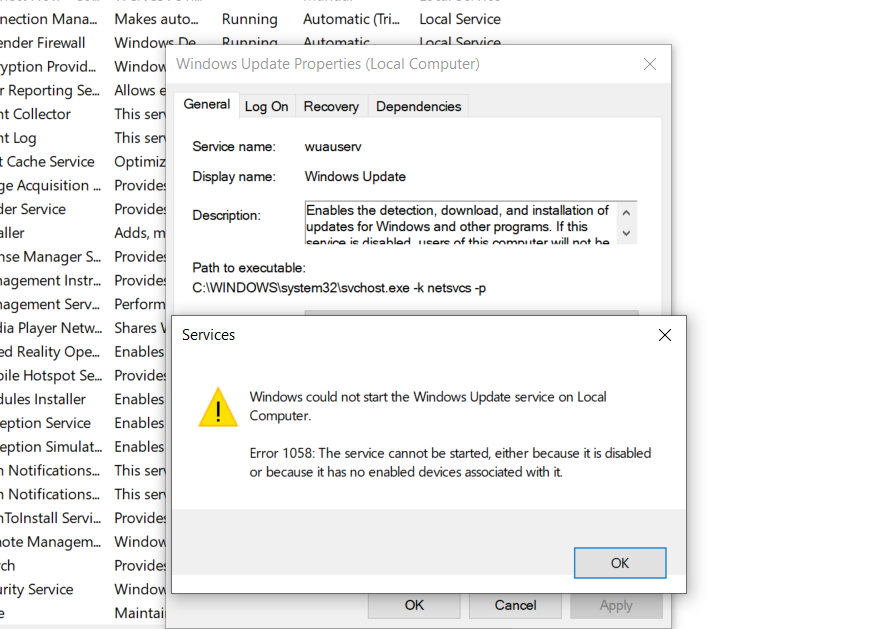This screenshot has width=881, height=629.
Task: Select the 'r Reporting Se...' service row
Action: tap(83, 90)
